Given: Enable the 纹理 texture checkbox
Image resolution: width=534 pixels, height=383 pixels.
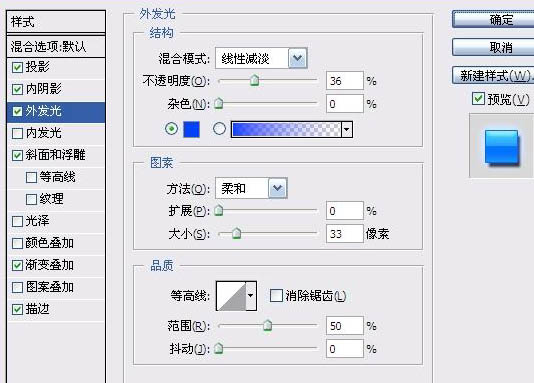Looking at the screenshot, I should [31, 200].
